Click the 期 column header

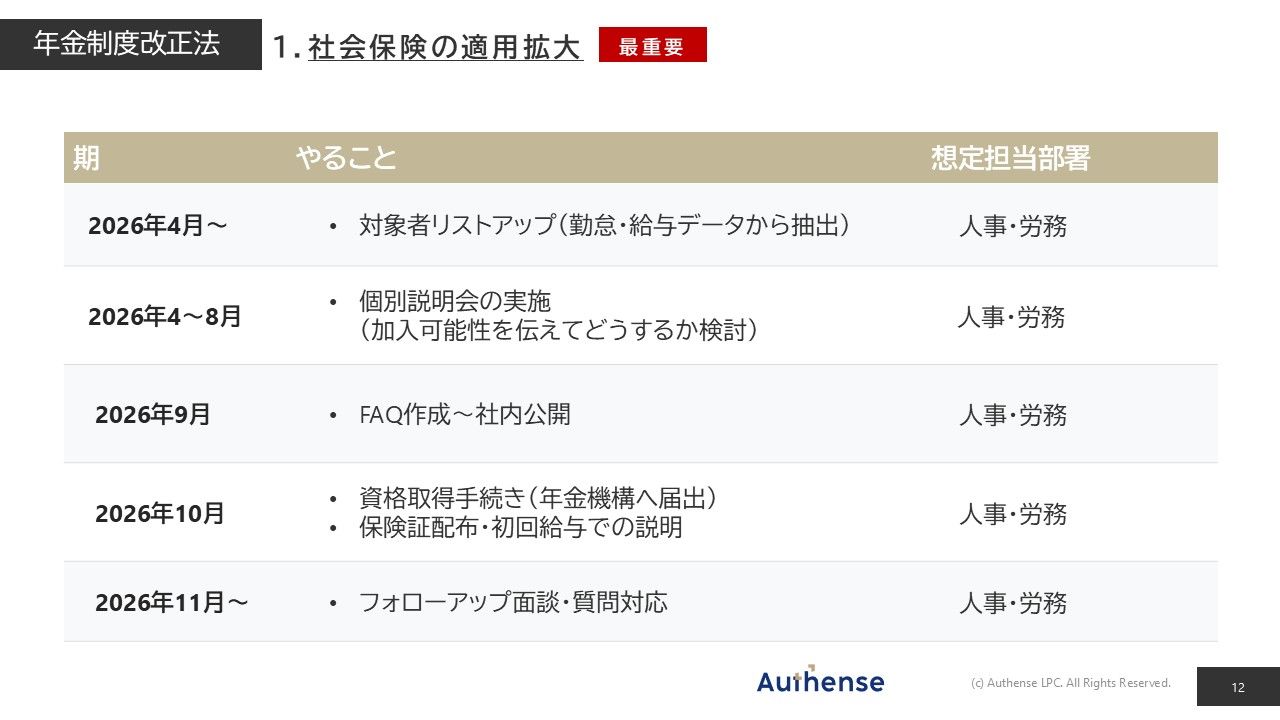point(86,158)
